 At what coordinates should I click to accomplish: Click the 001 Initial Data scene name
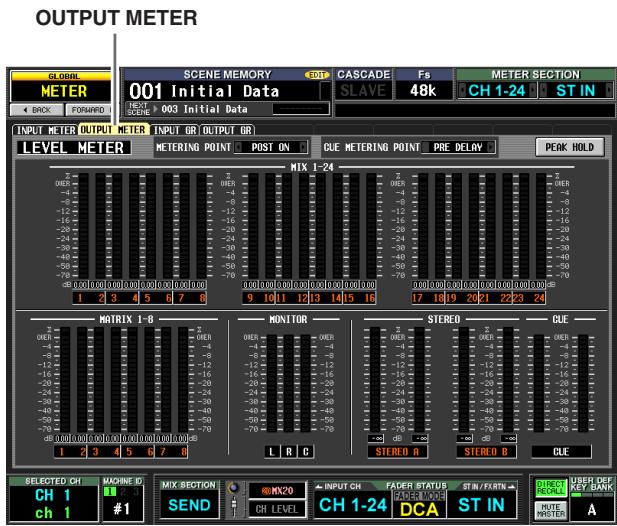222,91
